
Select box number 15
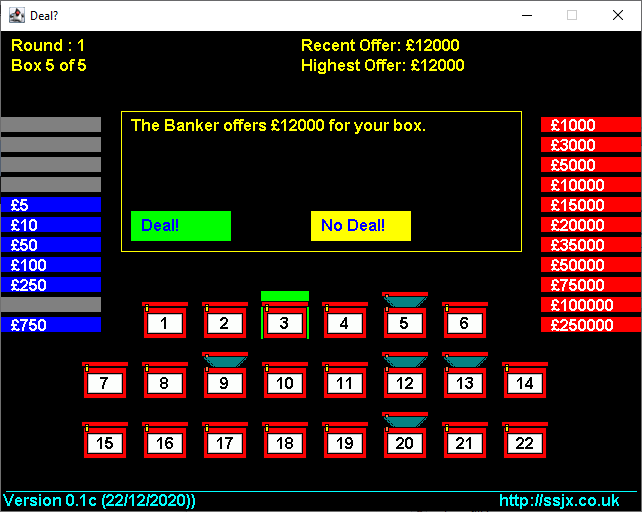tap(104, 440)
